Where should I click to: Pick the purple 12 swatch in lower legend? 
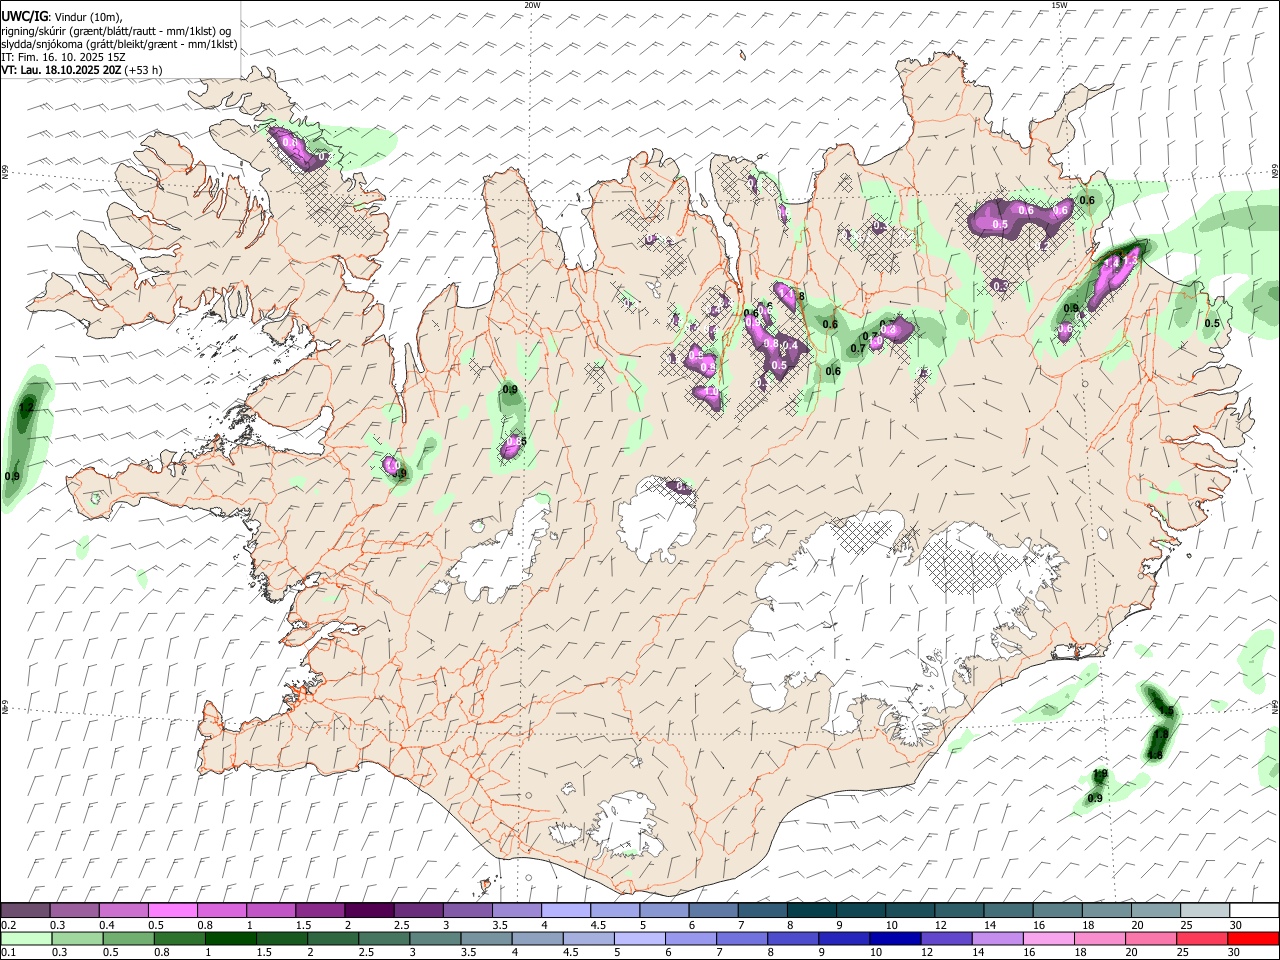[x=946, y=939]
